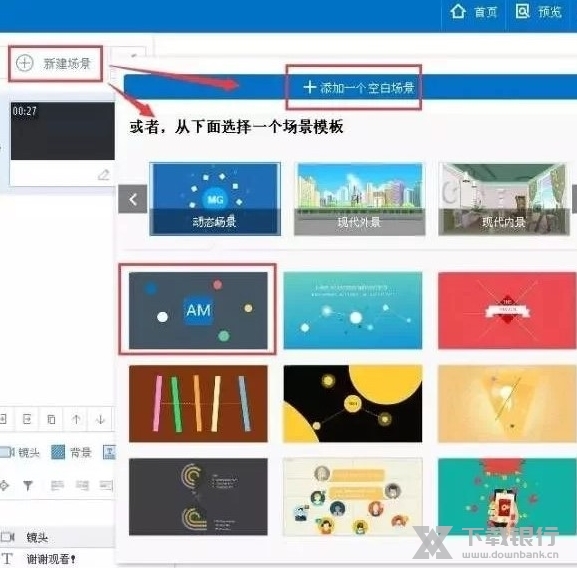
Task: Choose the green hand-holding-phone template
Action: (507, 497)
